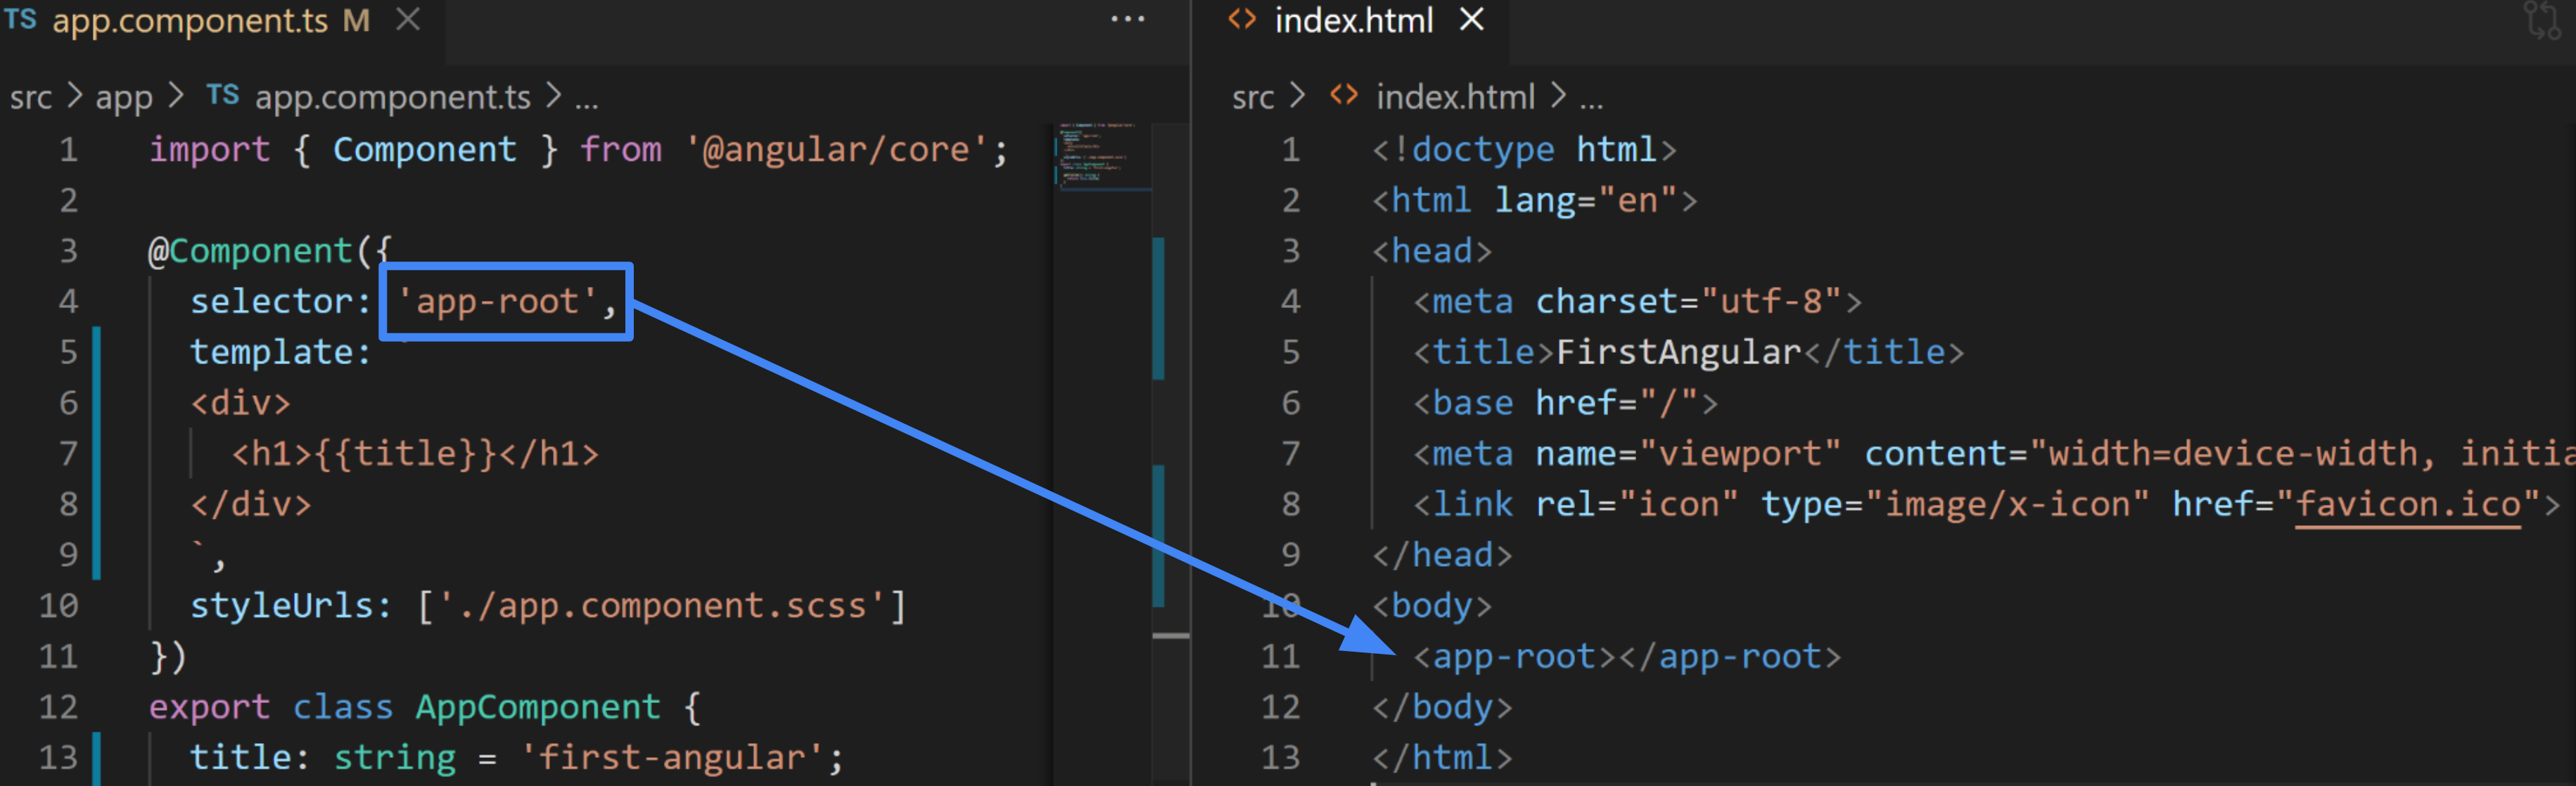Open 'src' breadcrumb in right editor

1252,97
